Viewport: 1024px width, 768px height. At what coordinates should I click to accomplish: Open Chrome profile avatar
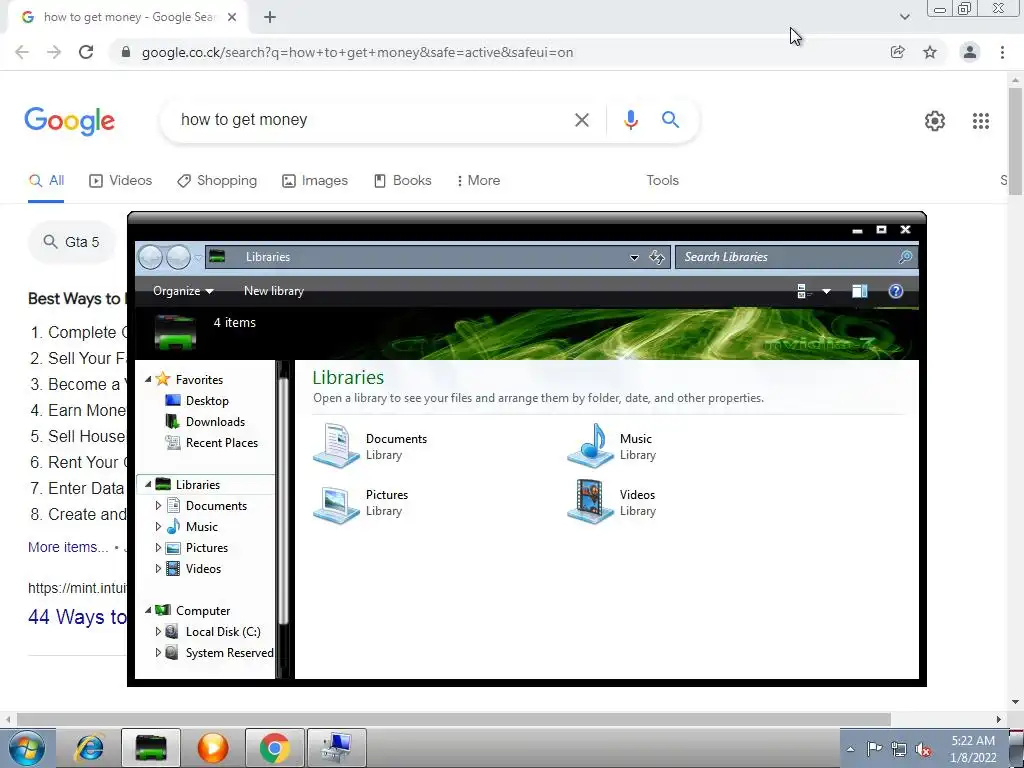click(970, 52)
